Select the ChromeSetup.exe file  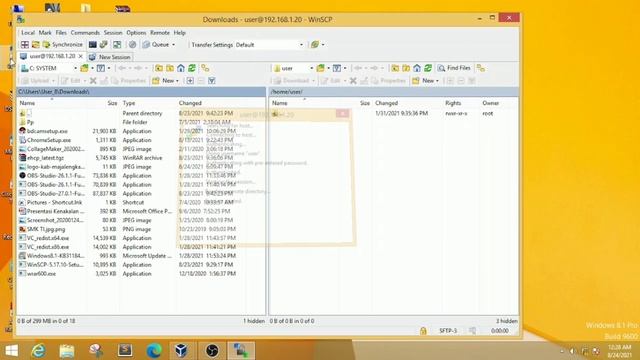[49, 140]
